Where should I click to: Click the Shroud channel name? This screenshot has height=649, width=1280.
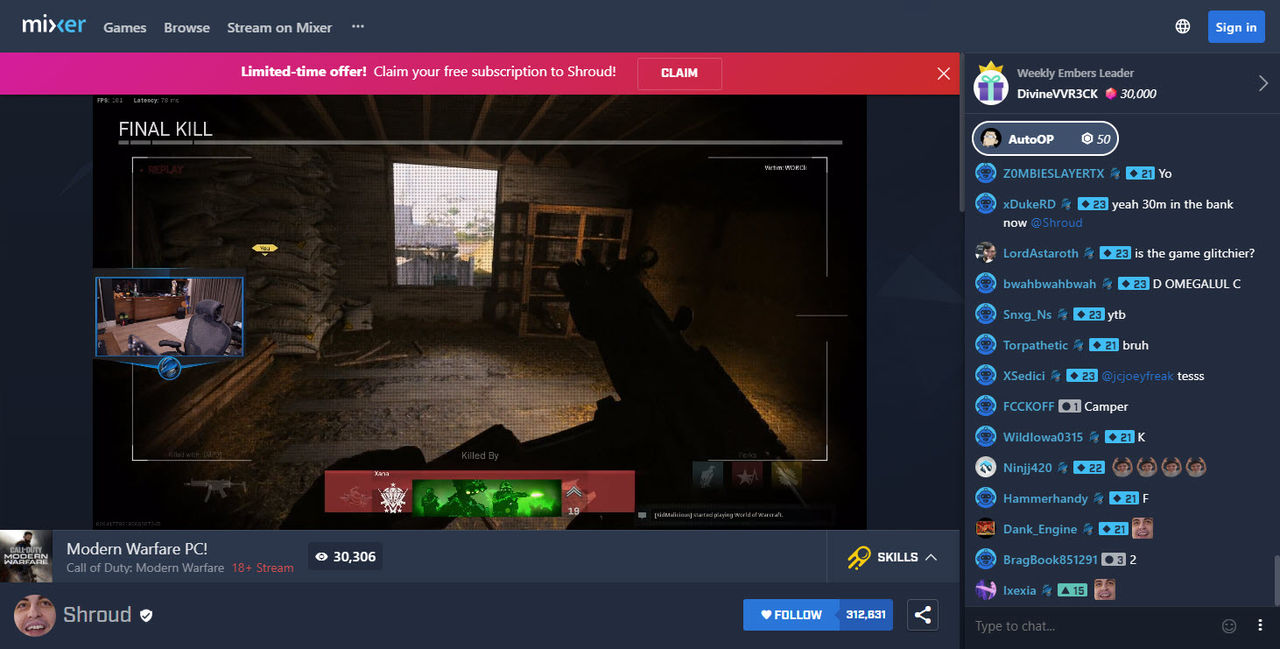point(97,614)
